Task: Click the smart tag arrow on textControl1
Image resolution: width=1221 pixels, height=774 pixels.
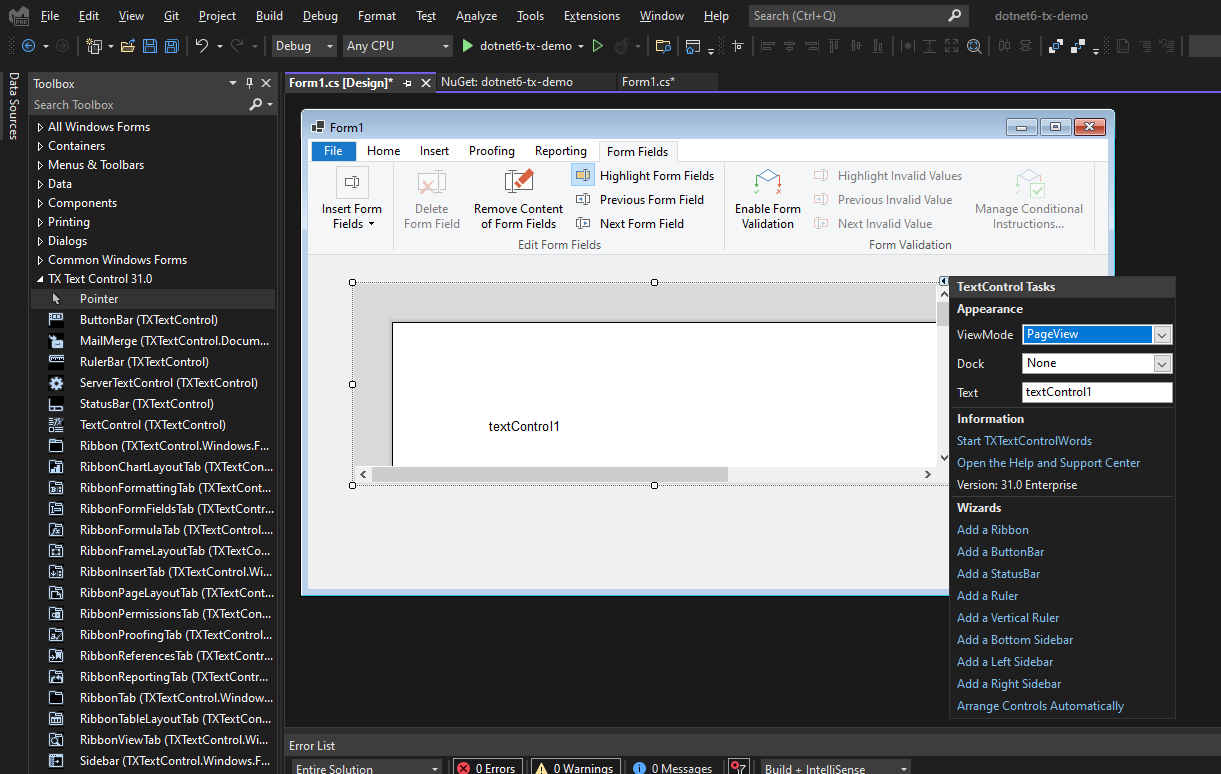Action: click(943, 281)
